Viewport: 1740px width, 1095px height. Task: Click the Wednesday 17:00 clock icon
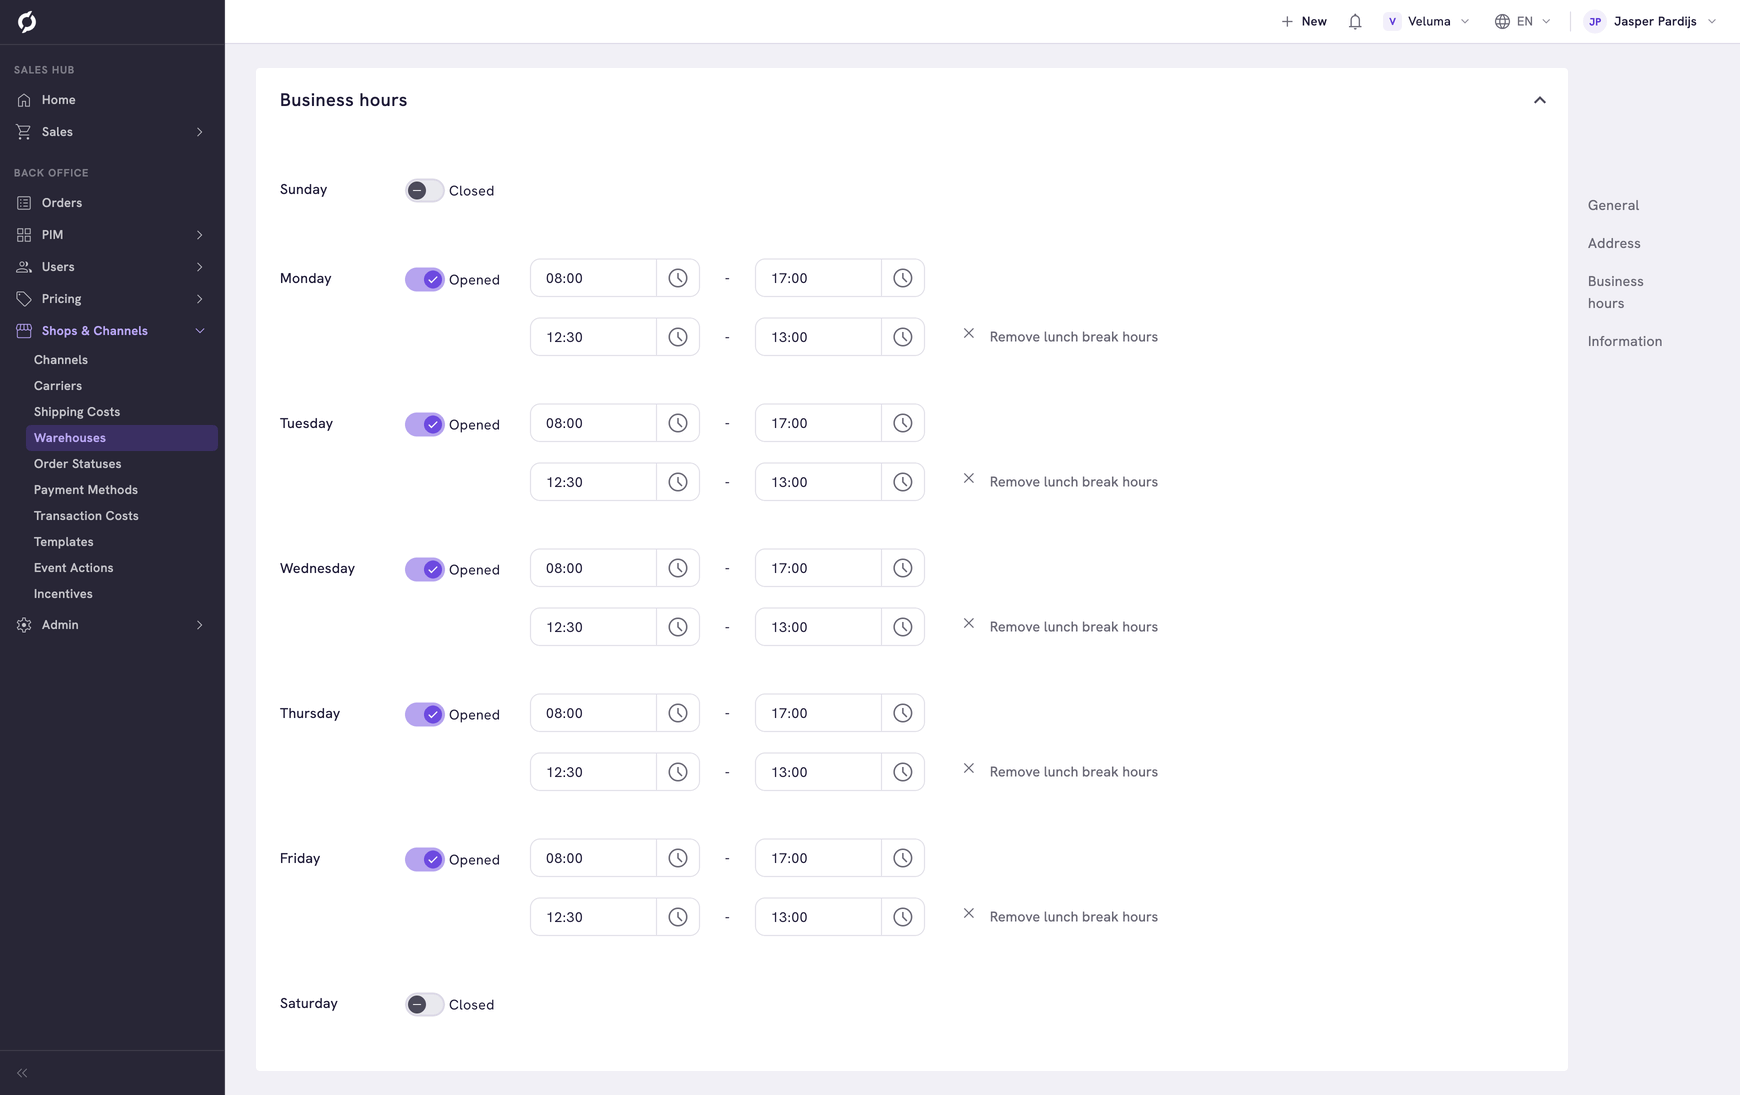click(903, 568)
